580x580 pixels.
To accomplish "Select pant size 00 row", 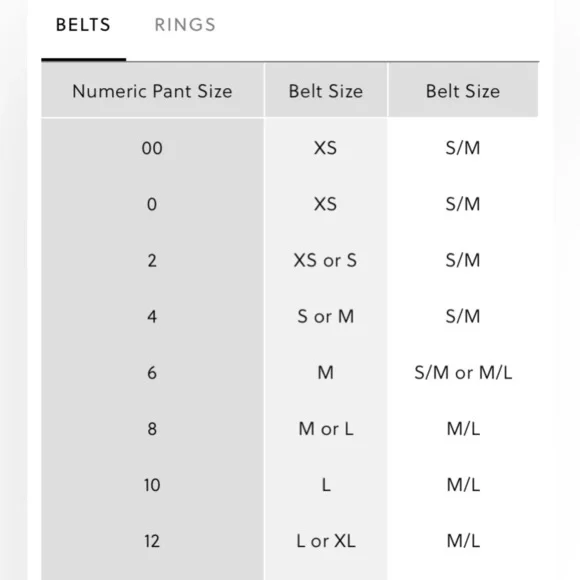I will pyautogui.click(x=290, y=148).
